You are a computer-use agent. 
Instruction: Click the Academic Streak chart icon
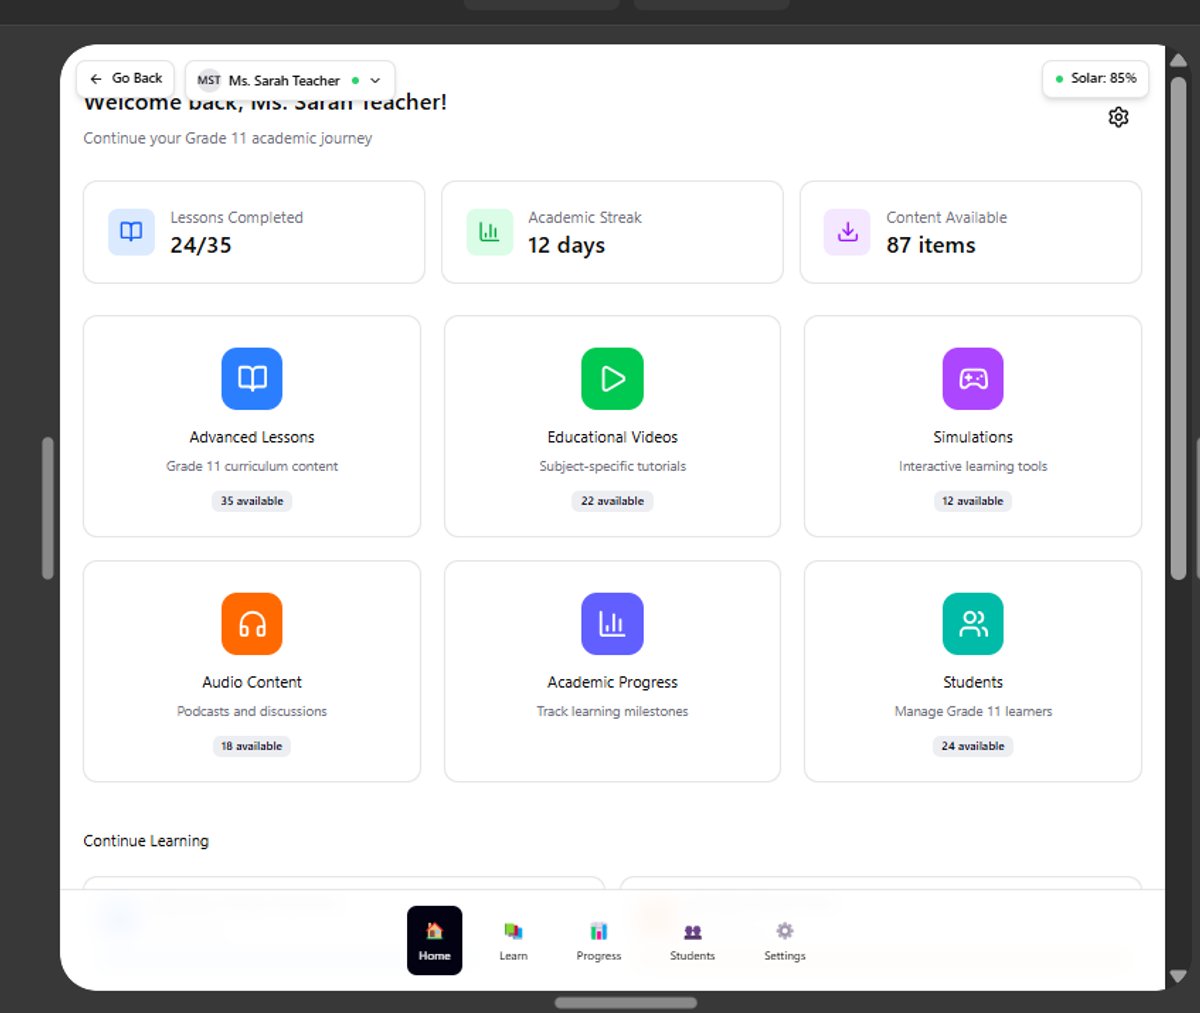click(489, 232)
